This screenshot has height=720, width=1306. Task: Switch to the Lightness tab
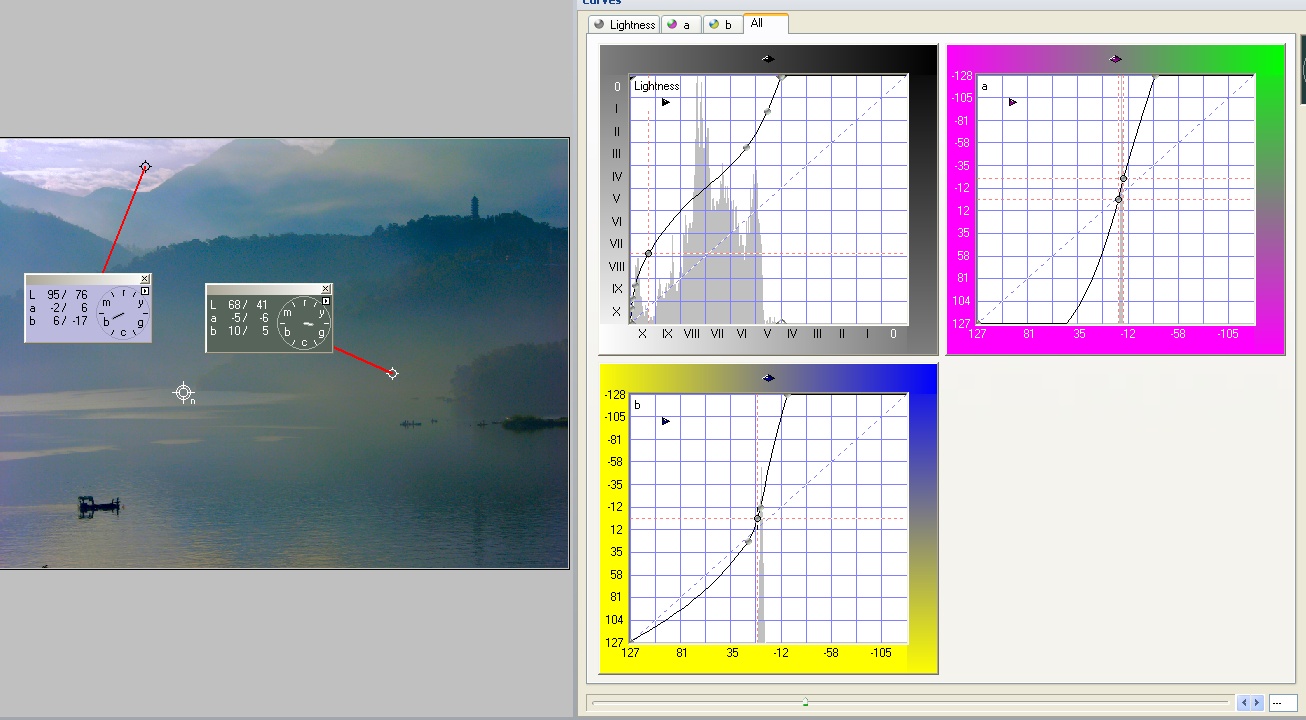624,24
